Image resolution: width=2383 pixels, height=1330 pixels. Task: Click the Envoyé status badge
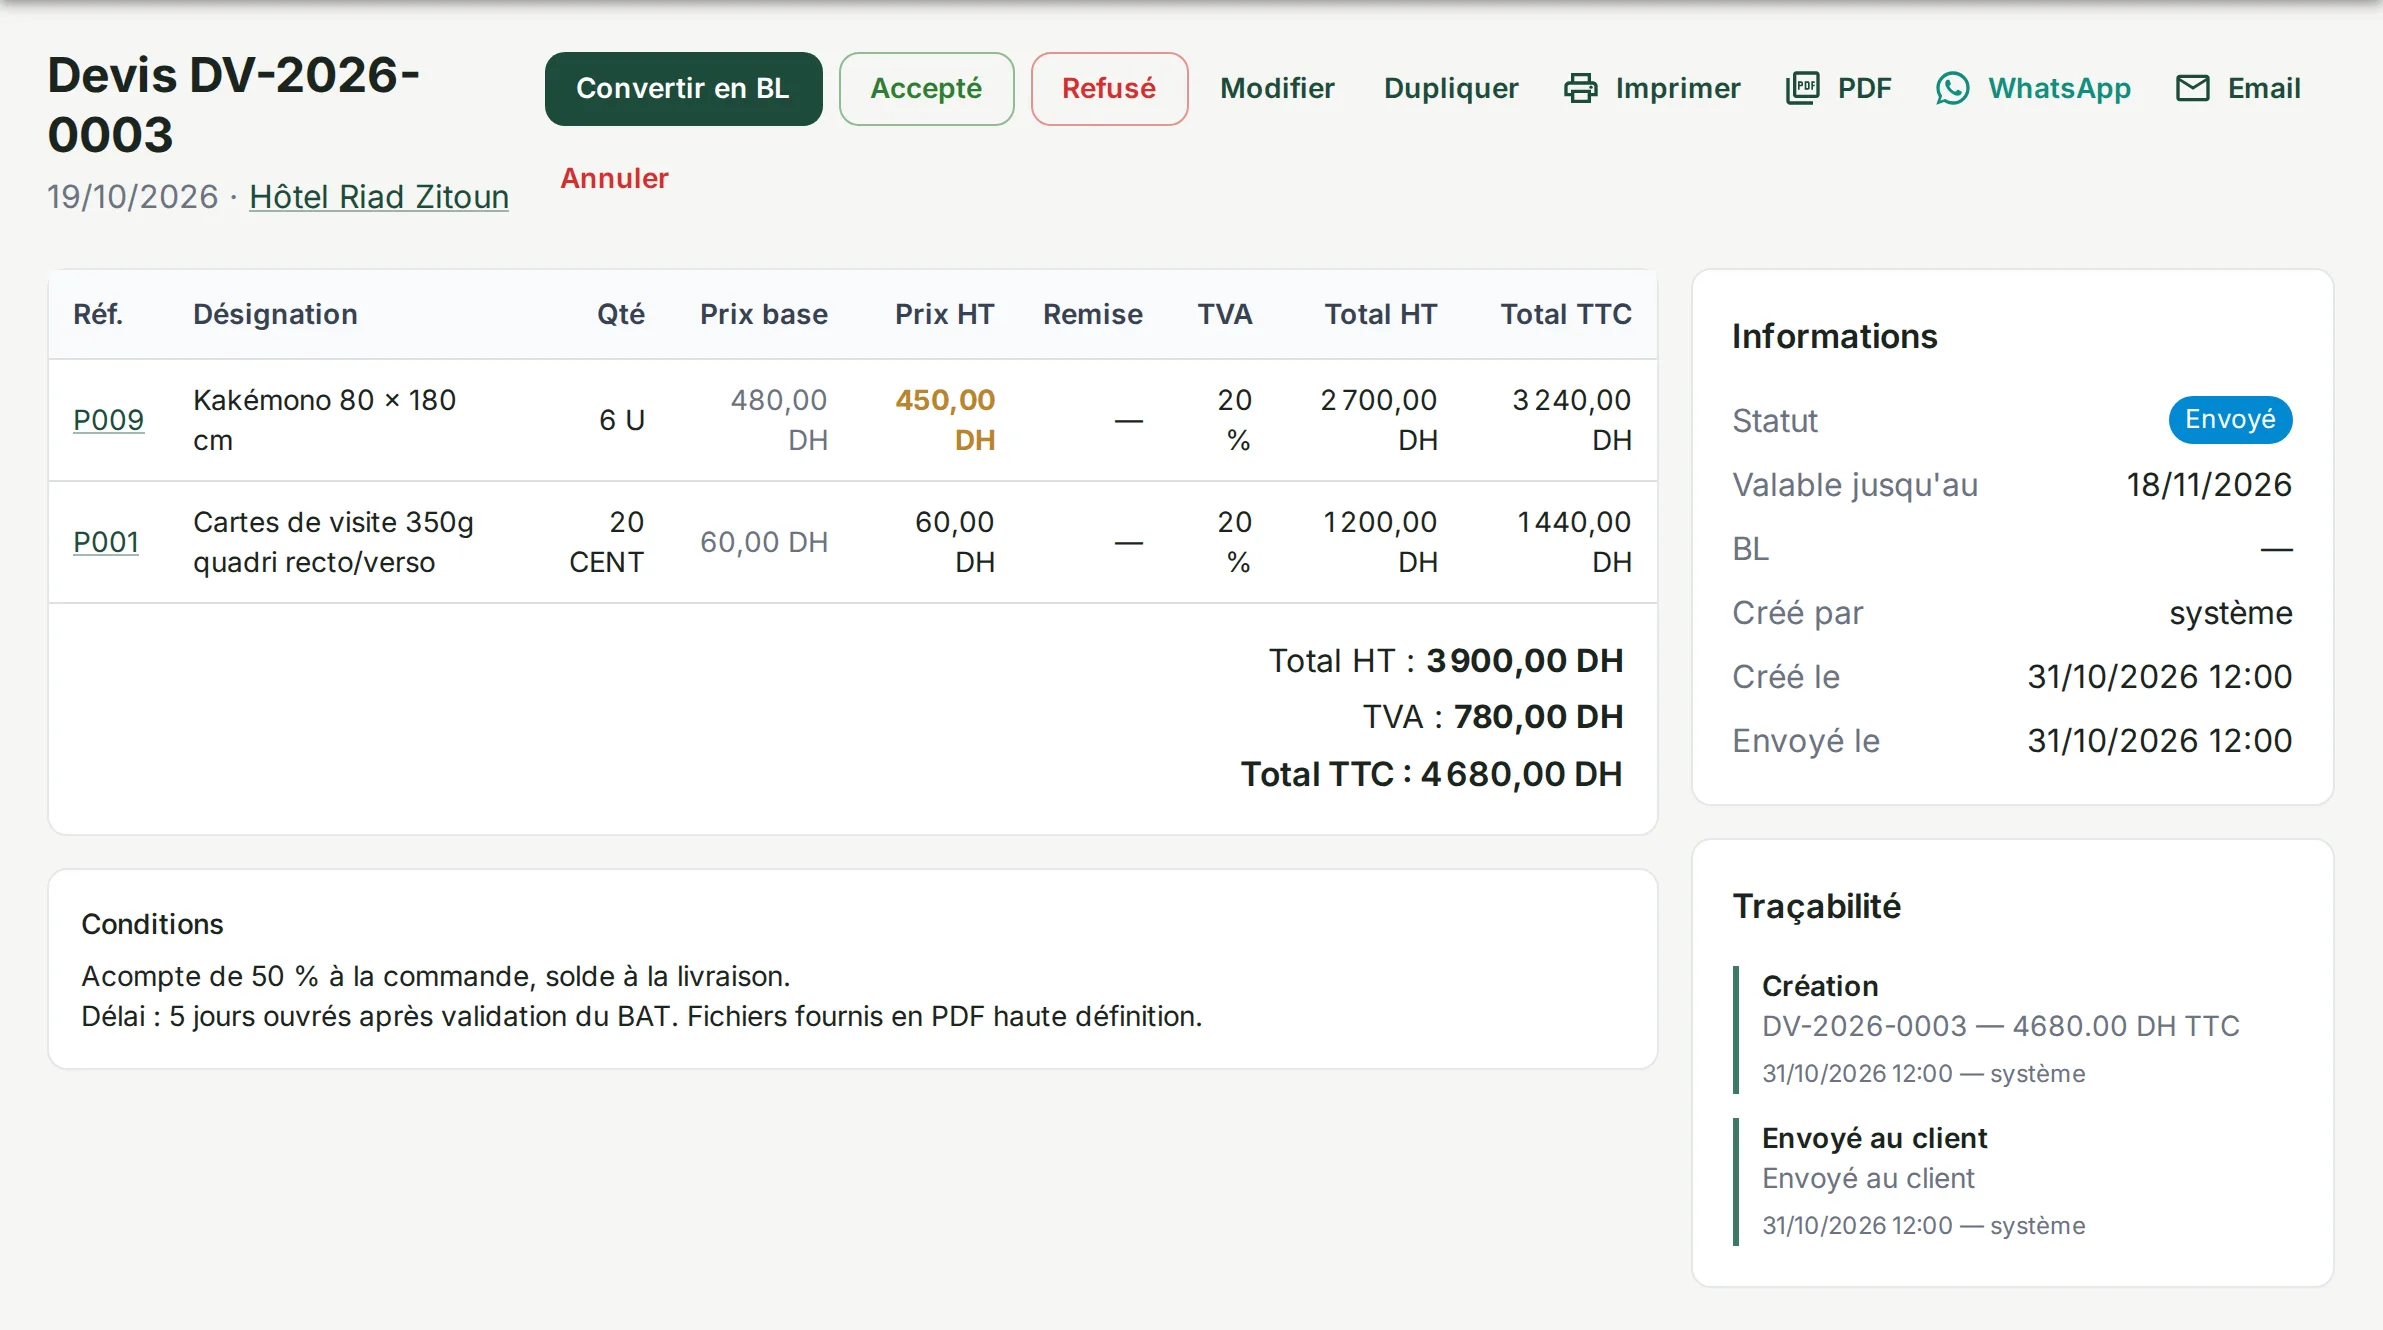(2230, 419)
